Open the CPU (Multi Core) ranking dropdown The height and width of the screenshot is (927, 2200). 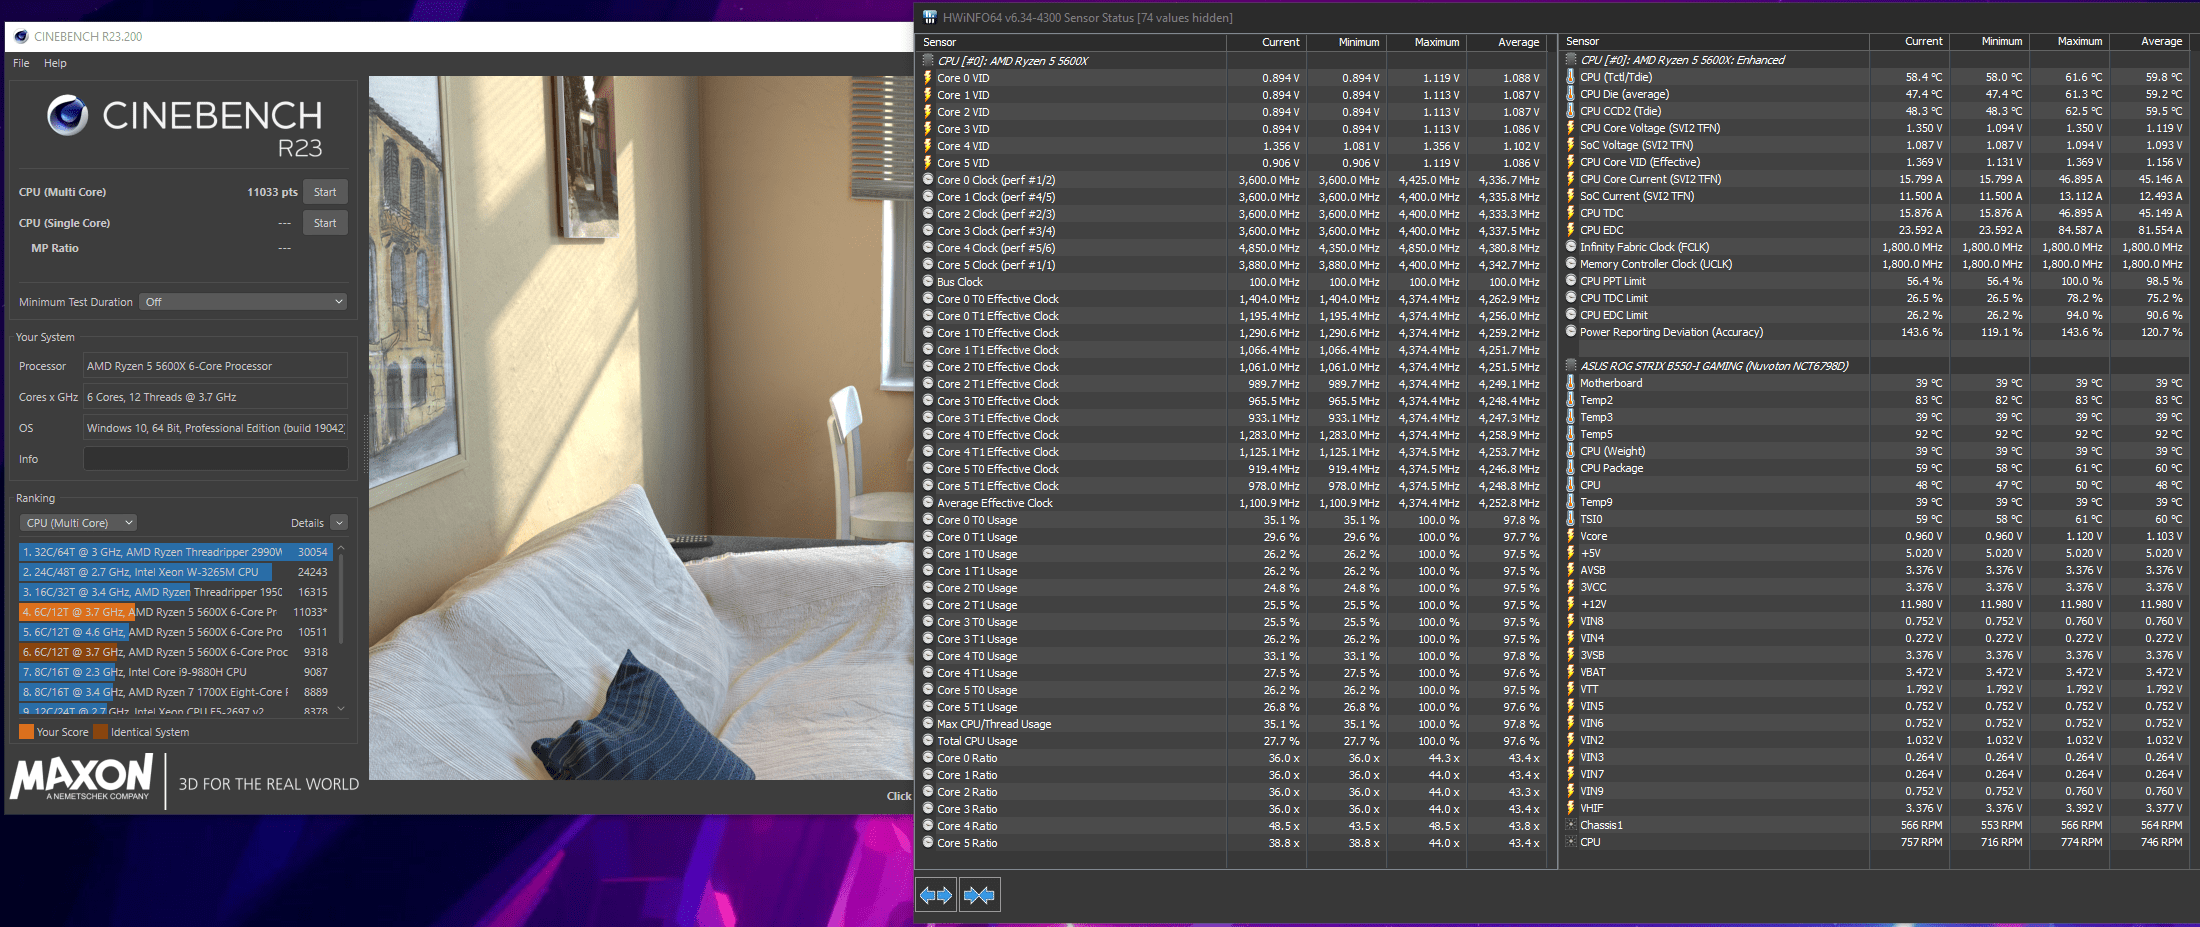point(78,523)
